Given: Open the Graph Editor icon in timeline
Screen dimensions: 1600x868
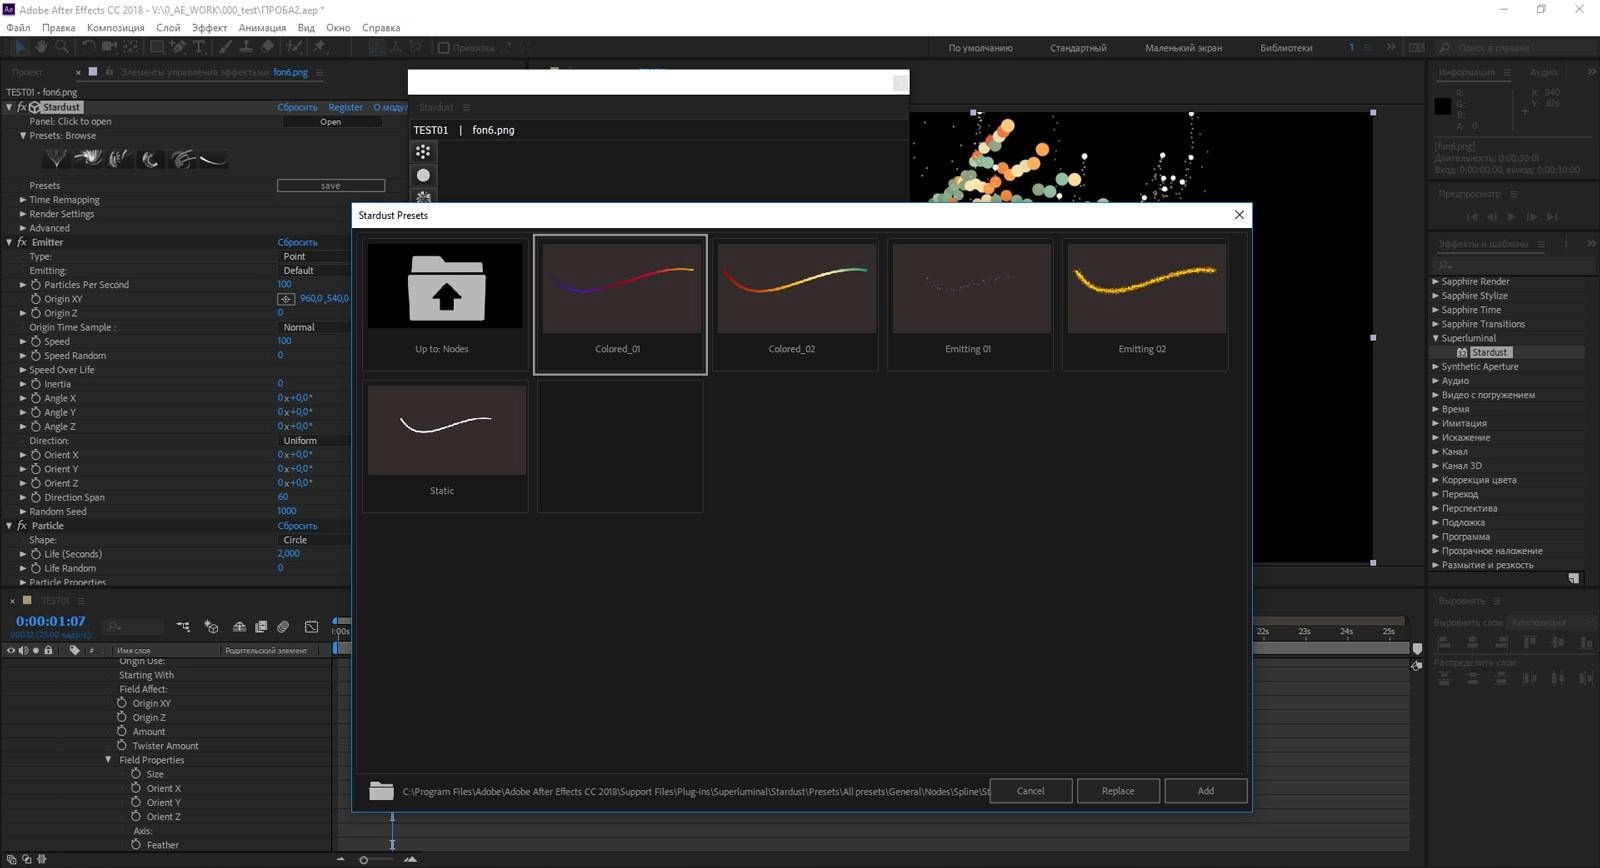Looking at the screenshot, I should point(312,627).
